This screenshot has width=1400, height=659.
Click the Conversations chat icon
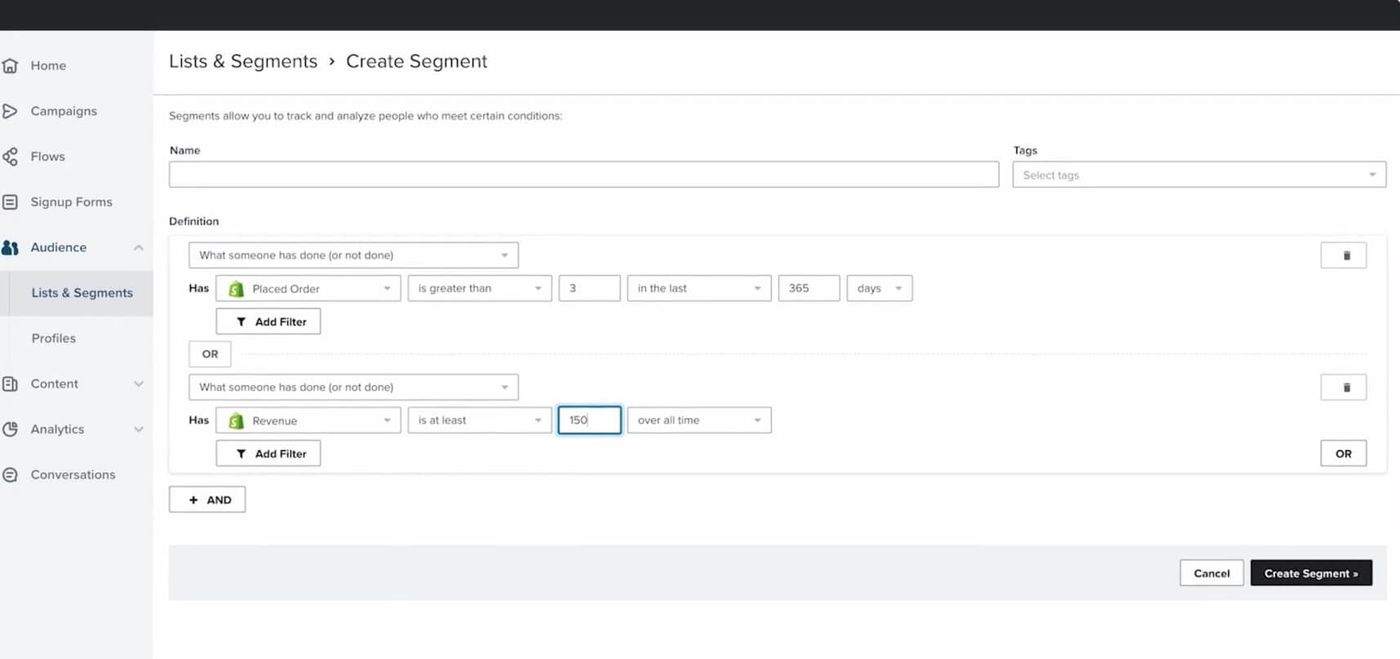[x=10, y=475]
